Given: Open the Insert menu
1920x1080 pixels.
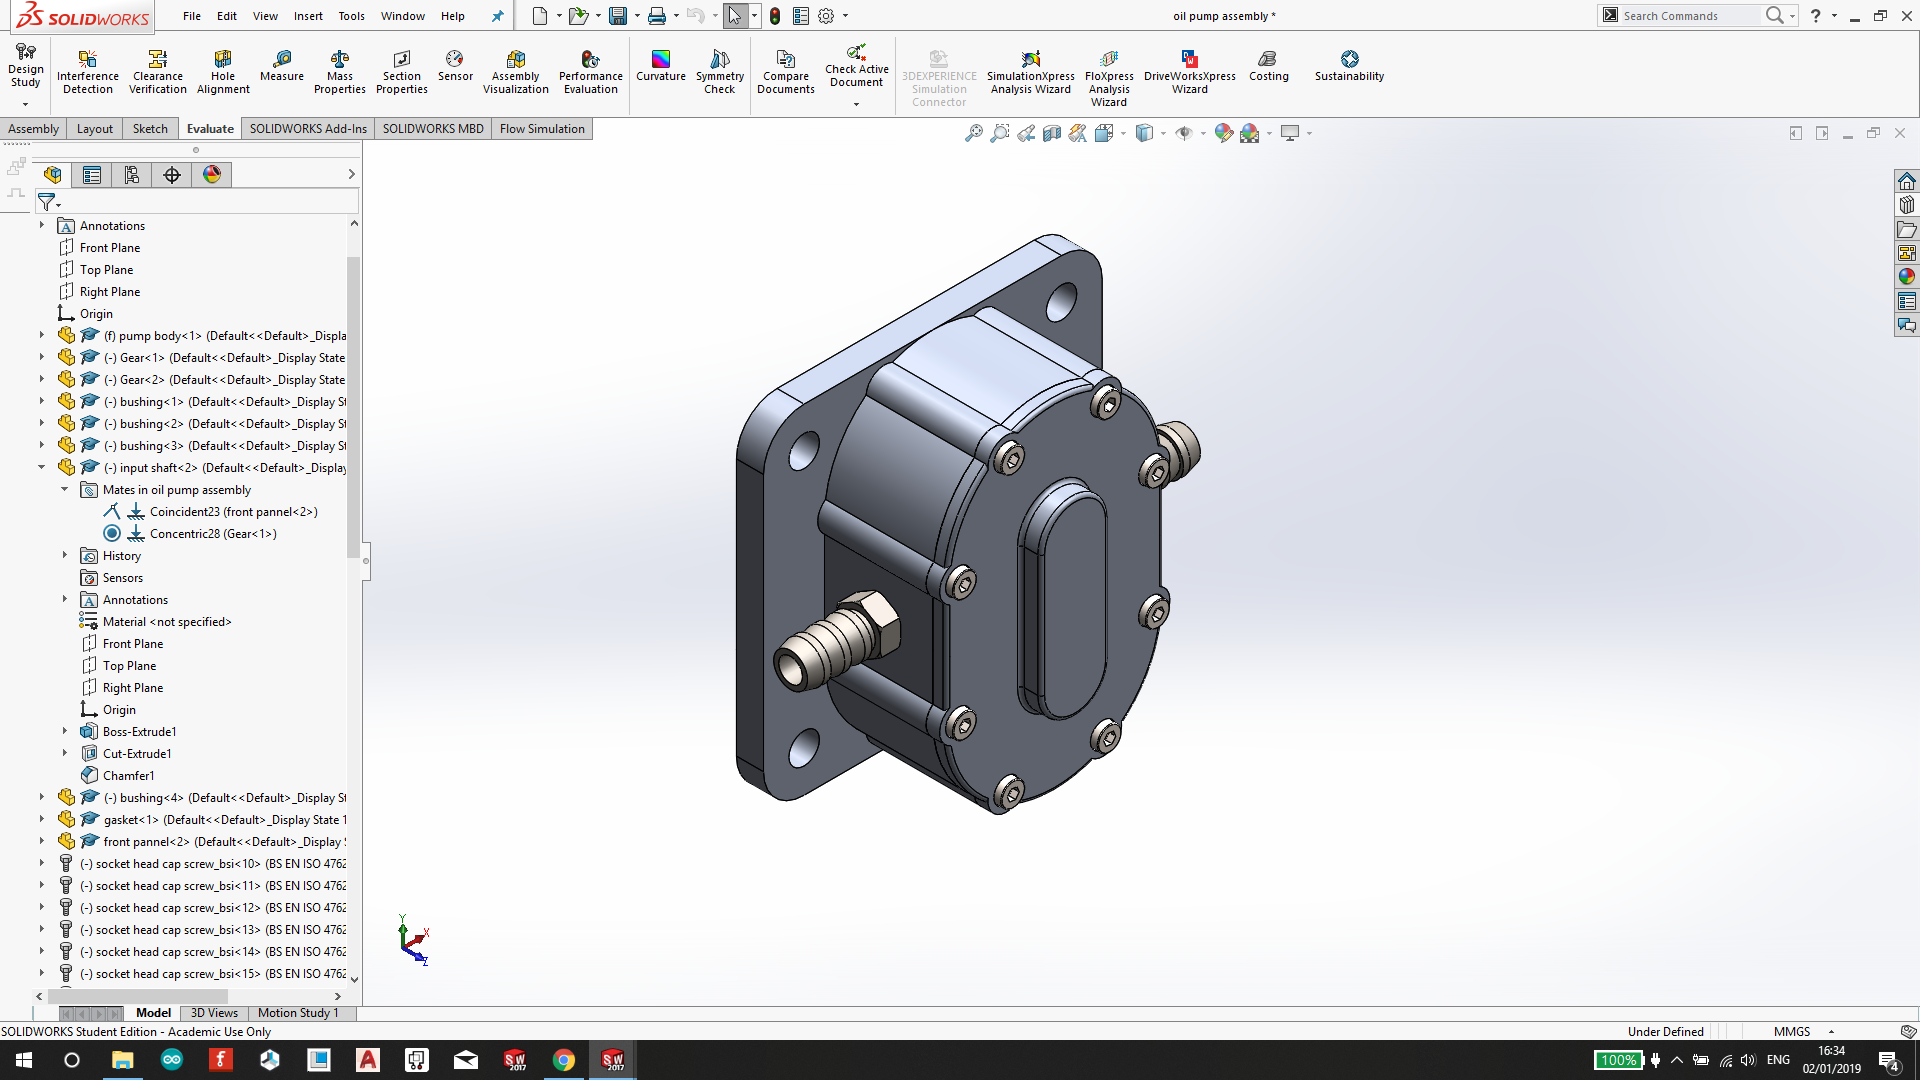Looking at the screenshot, I should tap(308, 16).
